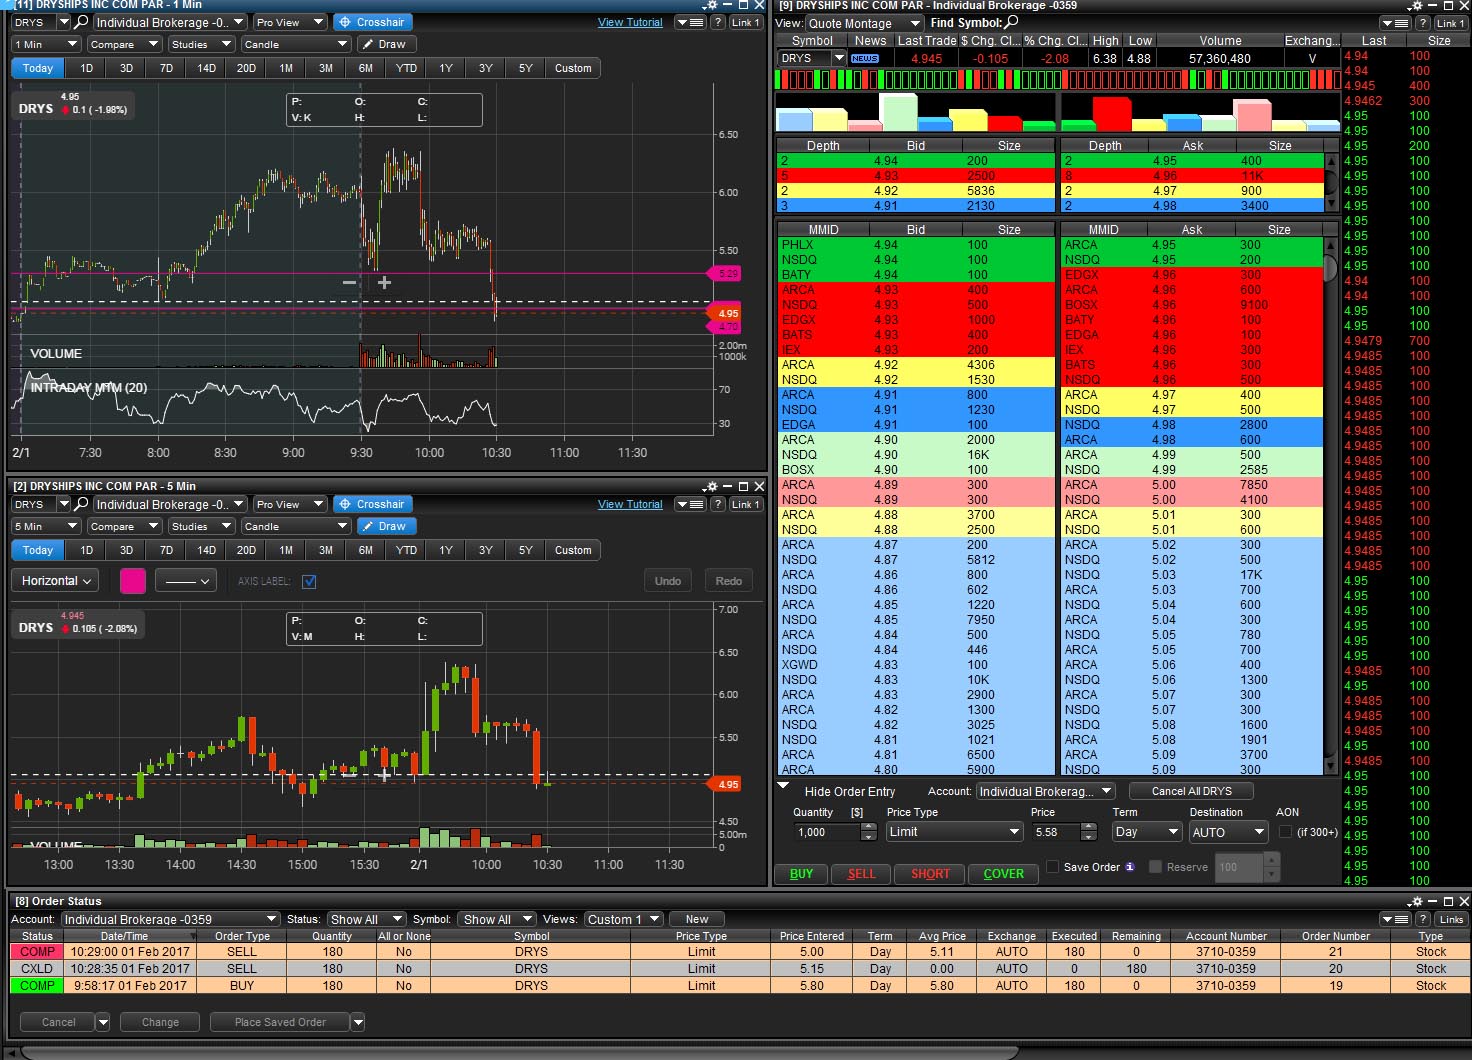Open the Price Type Limit dropdown
This screenshot has width=1472, height=1060.
954,832
